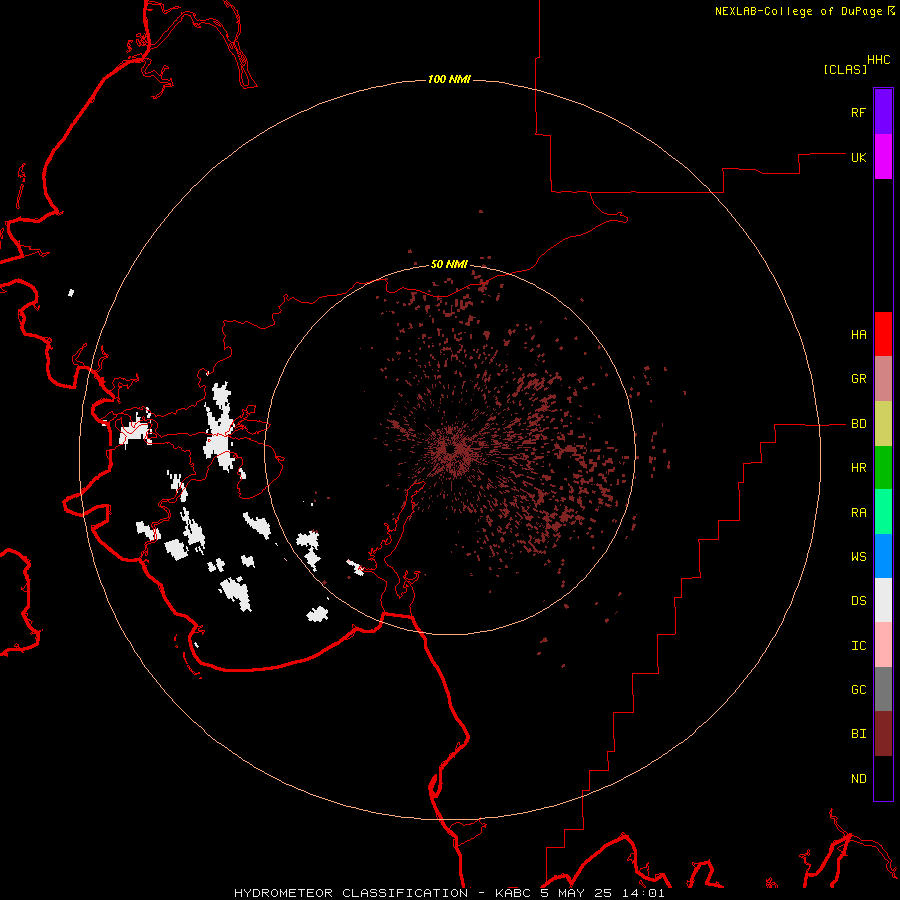Click the RF legend label
The image size is (900, 900).
pyautogui.click(x=858, y=112)
